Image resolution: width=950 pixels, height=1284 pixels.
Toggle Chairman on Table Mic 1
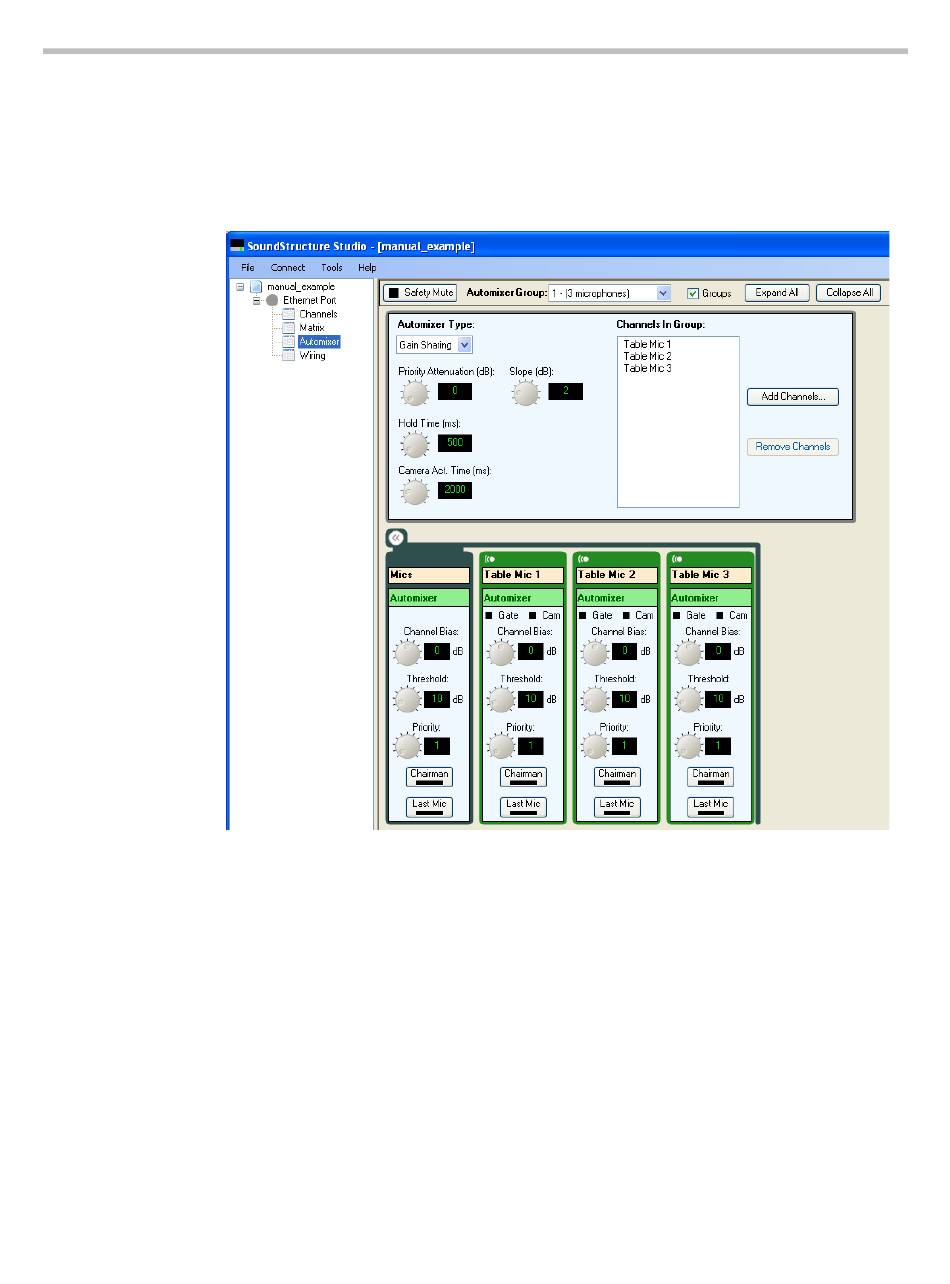click(x=523, y=777)
